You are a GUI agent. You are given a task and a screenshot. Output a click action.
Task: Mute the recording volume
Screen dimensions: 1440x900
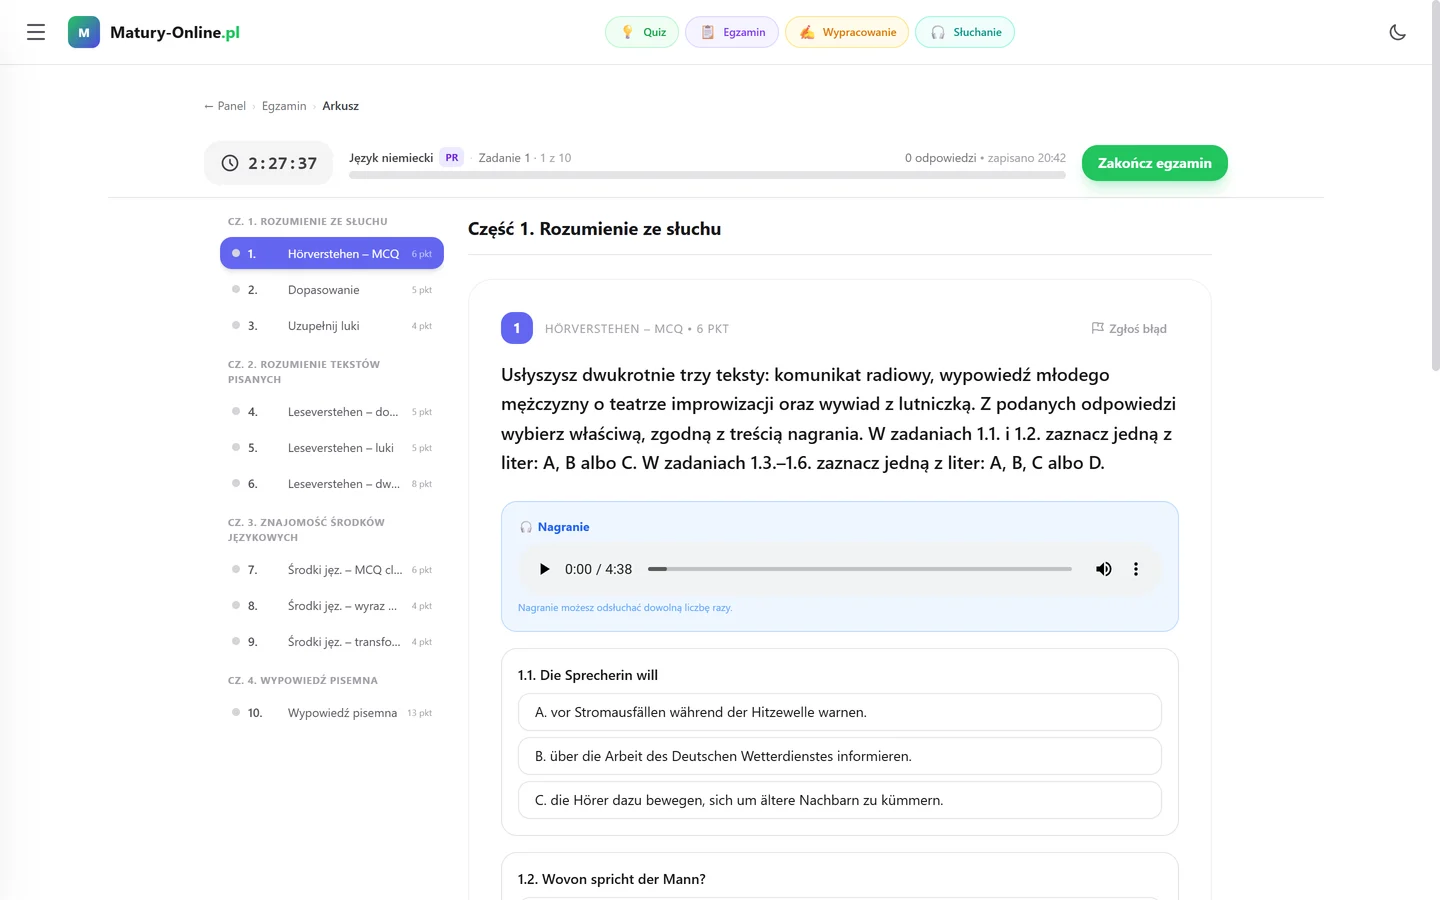point(1104,569)
